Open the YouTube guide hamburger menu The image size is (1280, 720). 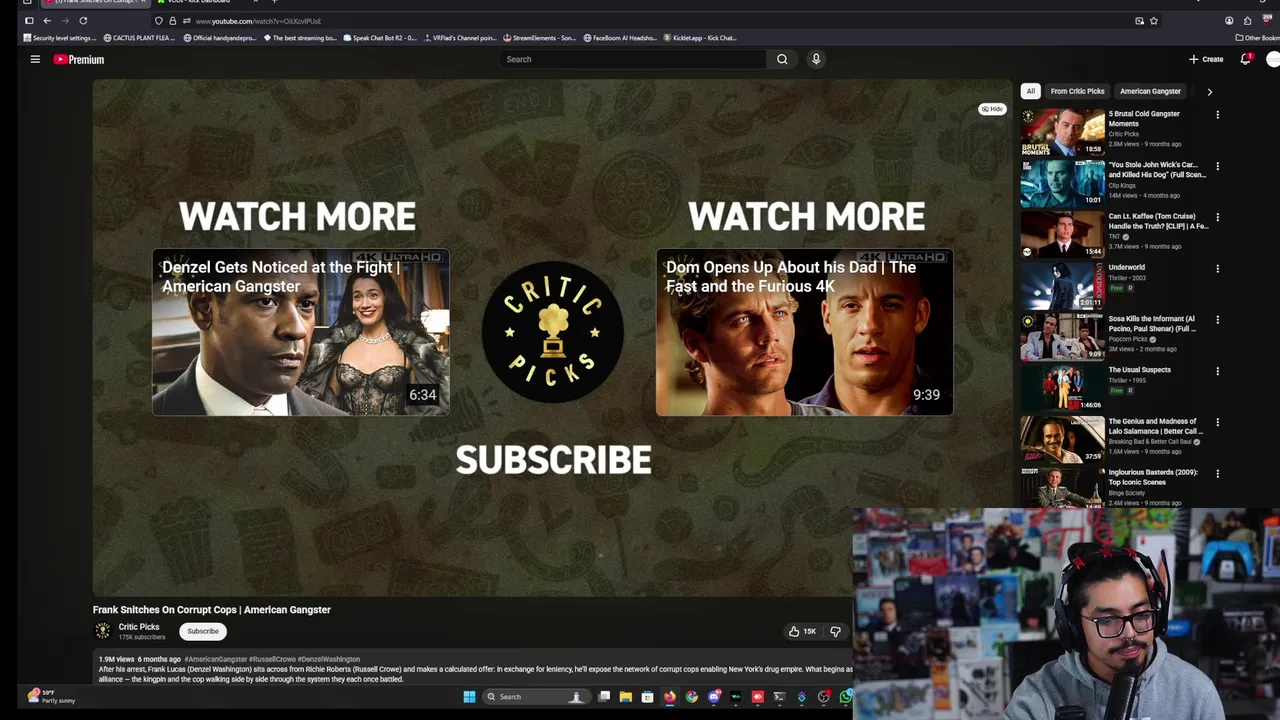click(35, 59)
